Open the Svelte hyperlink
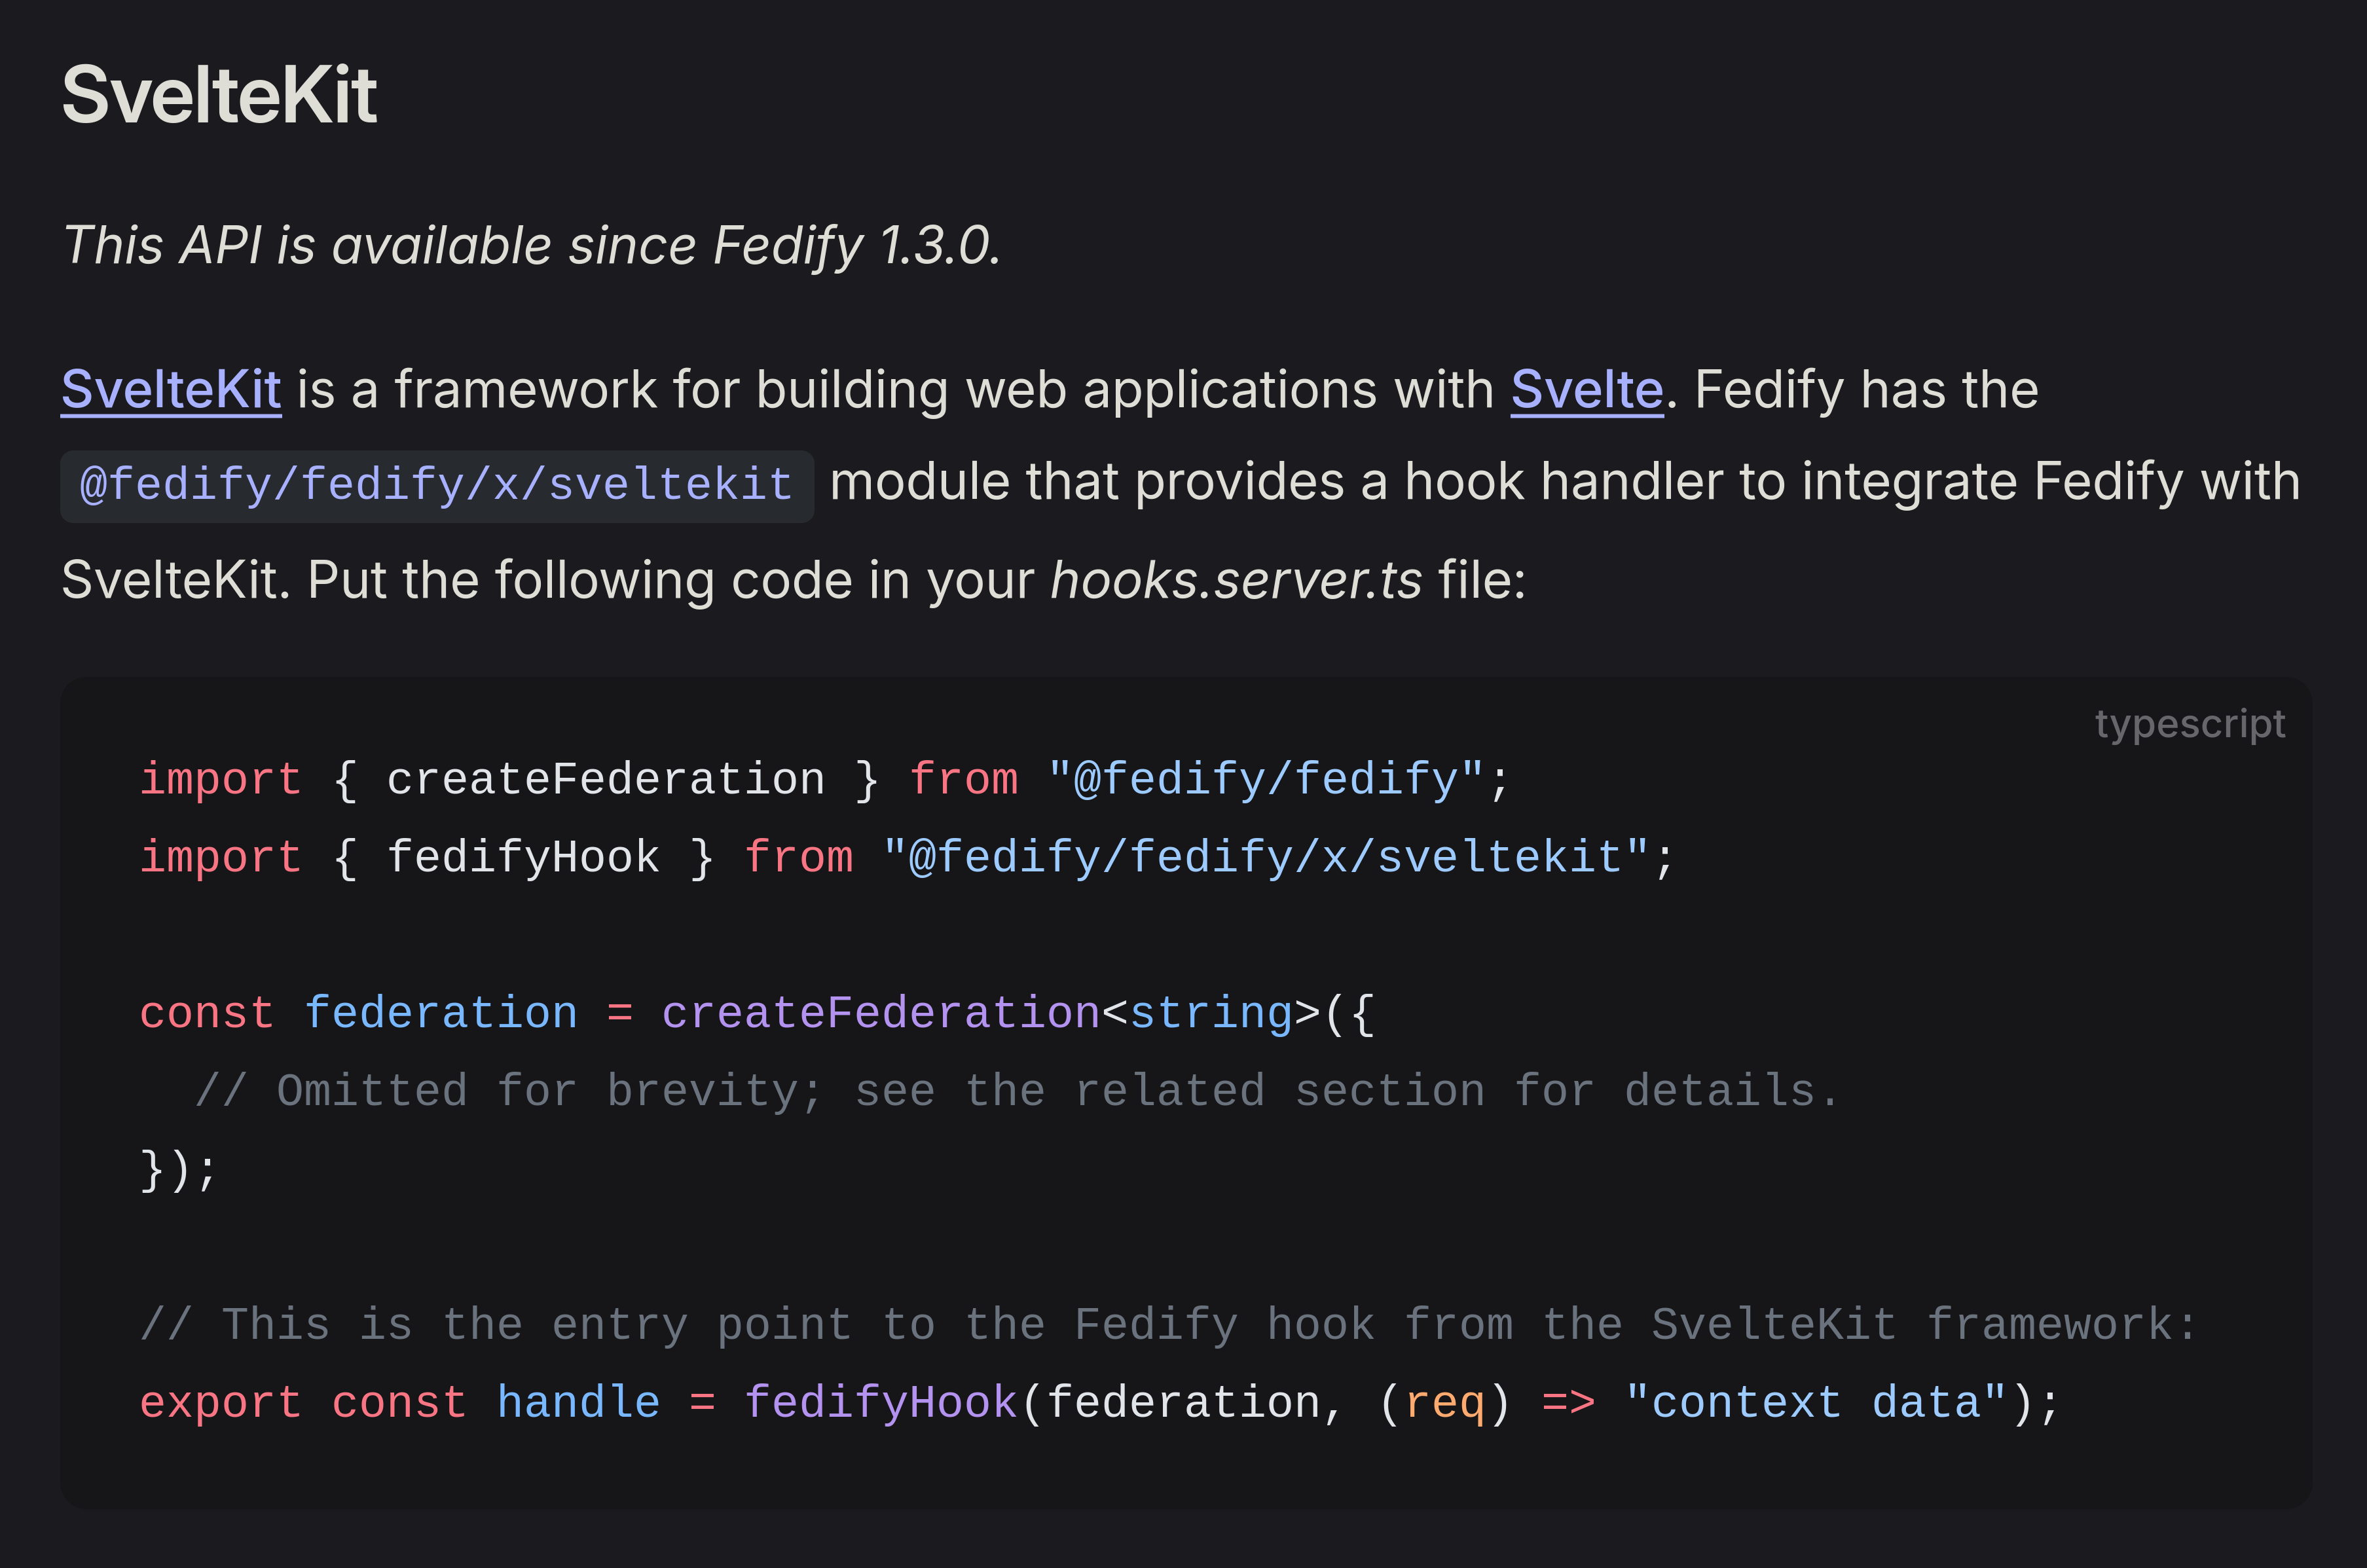The height and width of the screenshot is (1568, 2367). tap(1586, 390)
